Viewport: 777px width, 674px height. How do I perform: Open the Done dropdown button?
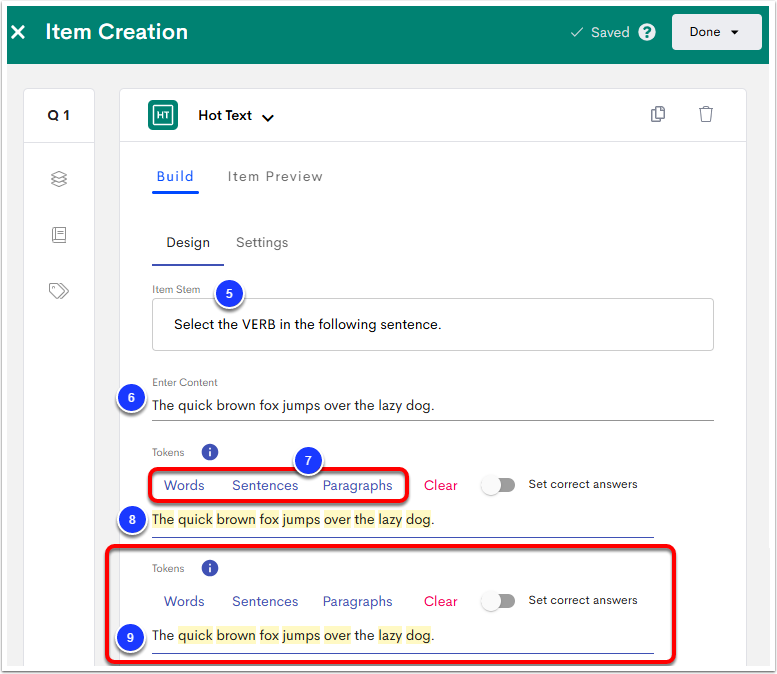(x=716, y=32)
